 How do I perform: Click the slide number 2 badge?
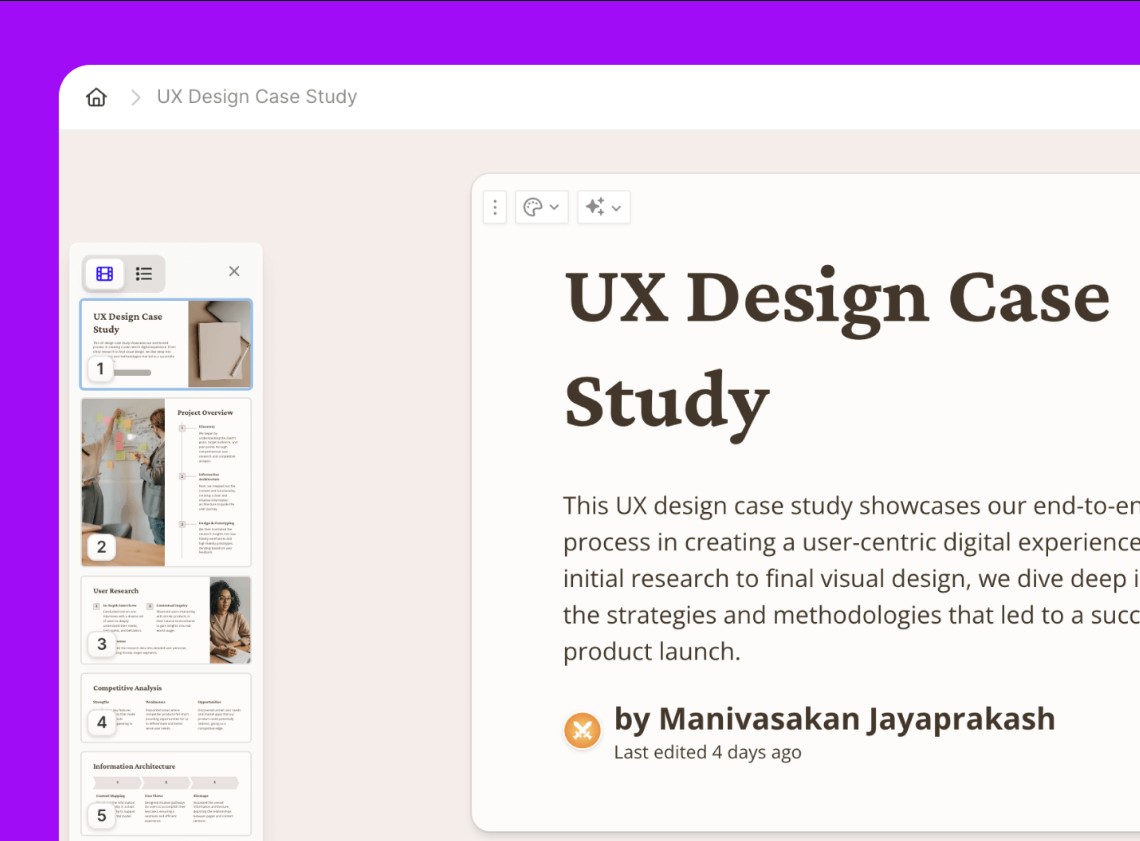point(101,547)
